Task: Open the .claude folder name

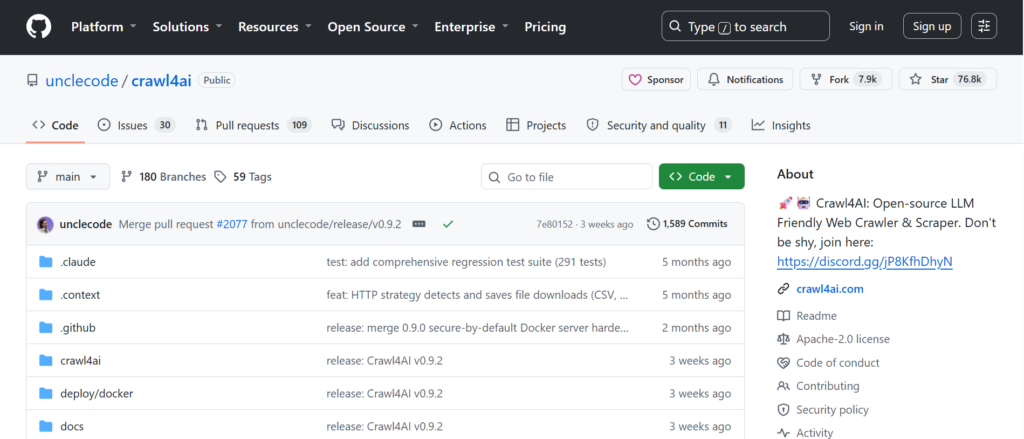Action: click(78, 262)
